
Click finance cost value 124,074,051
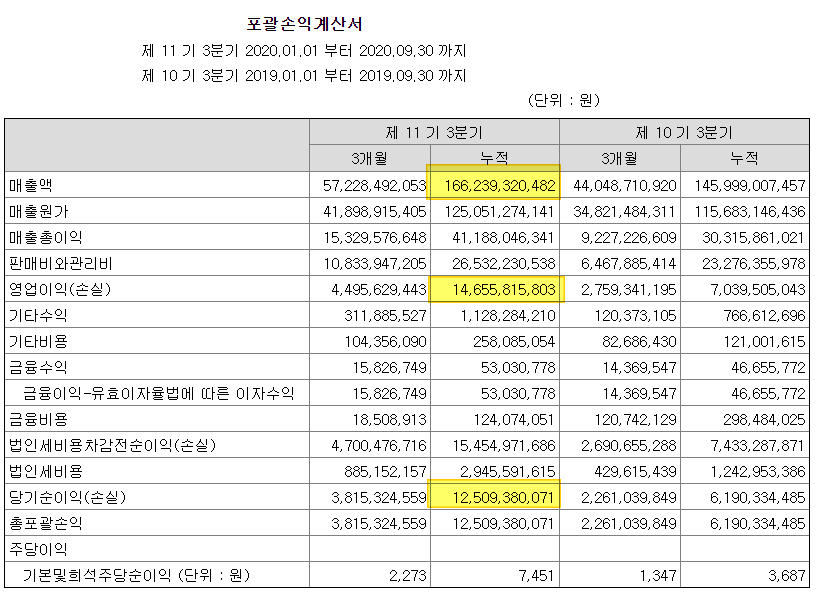tap(514, 419)
